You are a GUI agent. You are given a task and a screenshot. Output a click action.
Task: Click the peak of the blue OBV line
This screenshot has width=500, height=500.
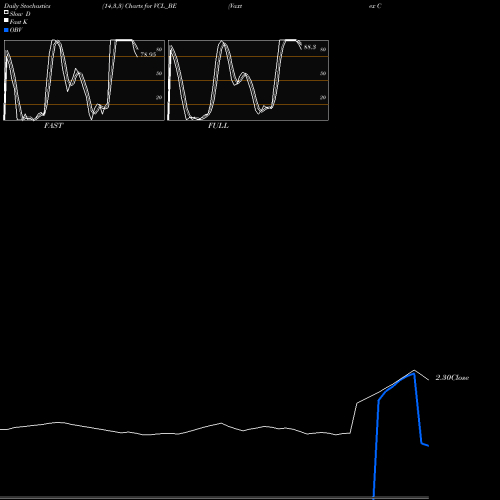[414, 373]
